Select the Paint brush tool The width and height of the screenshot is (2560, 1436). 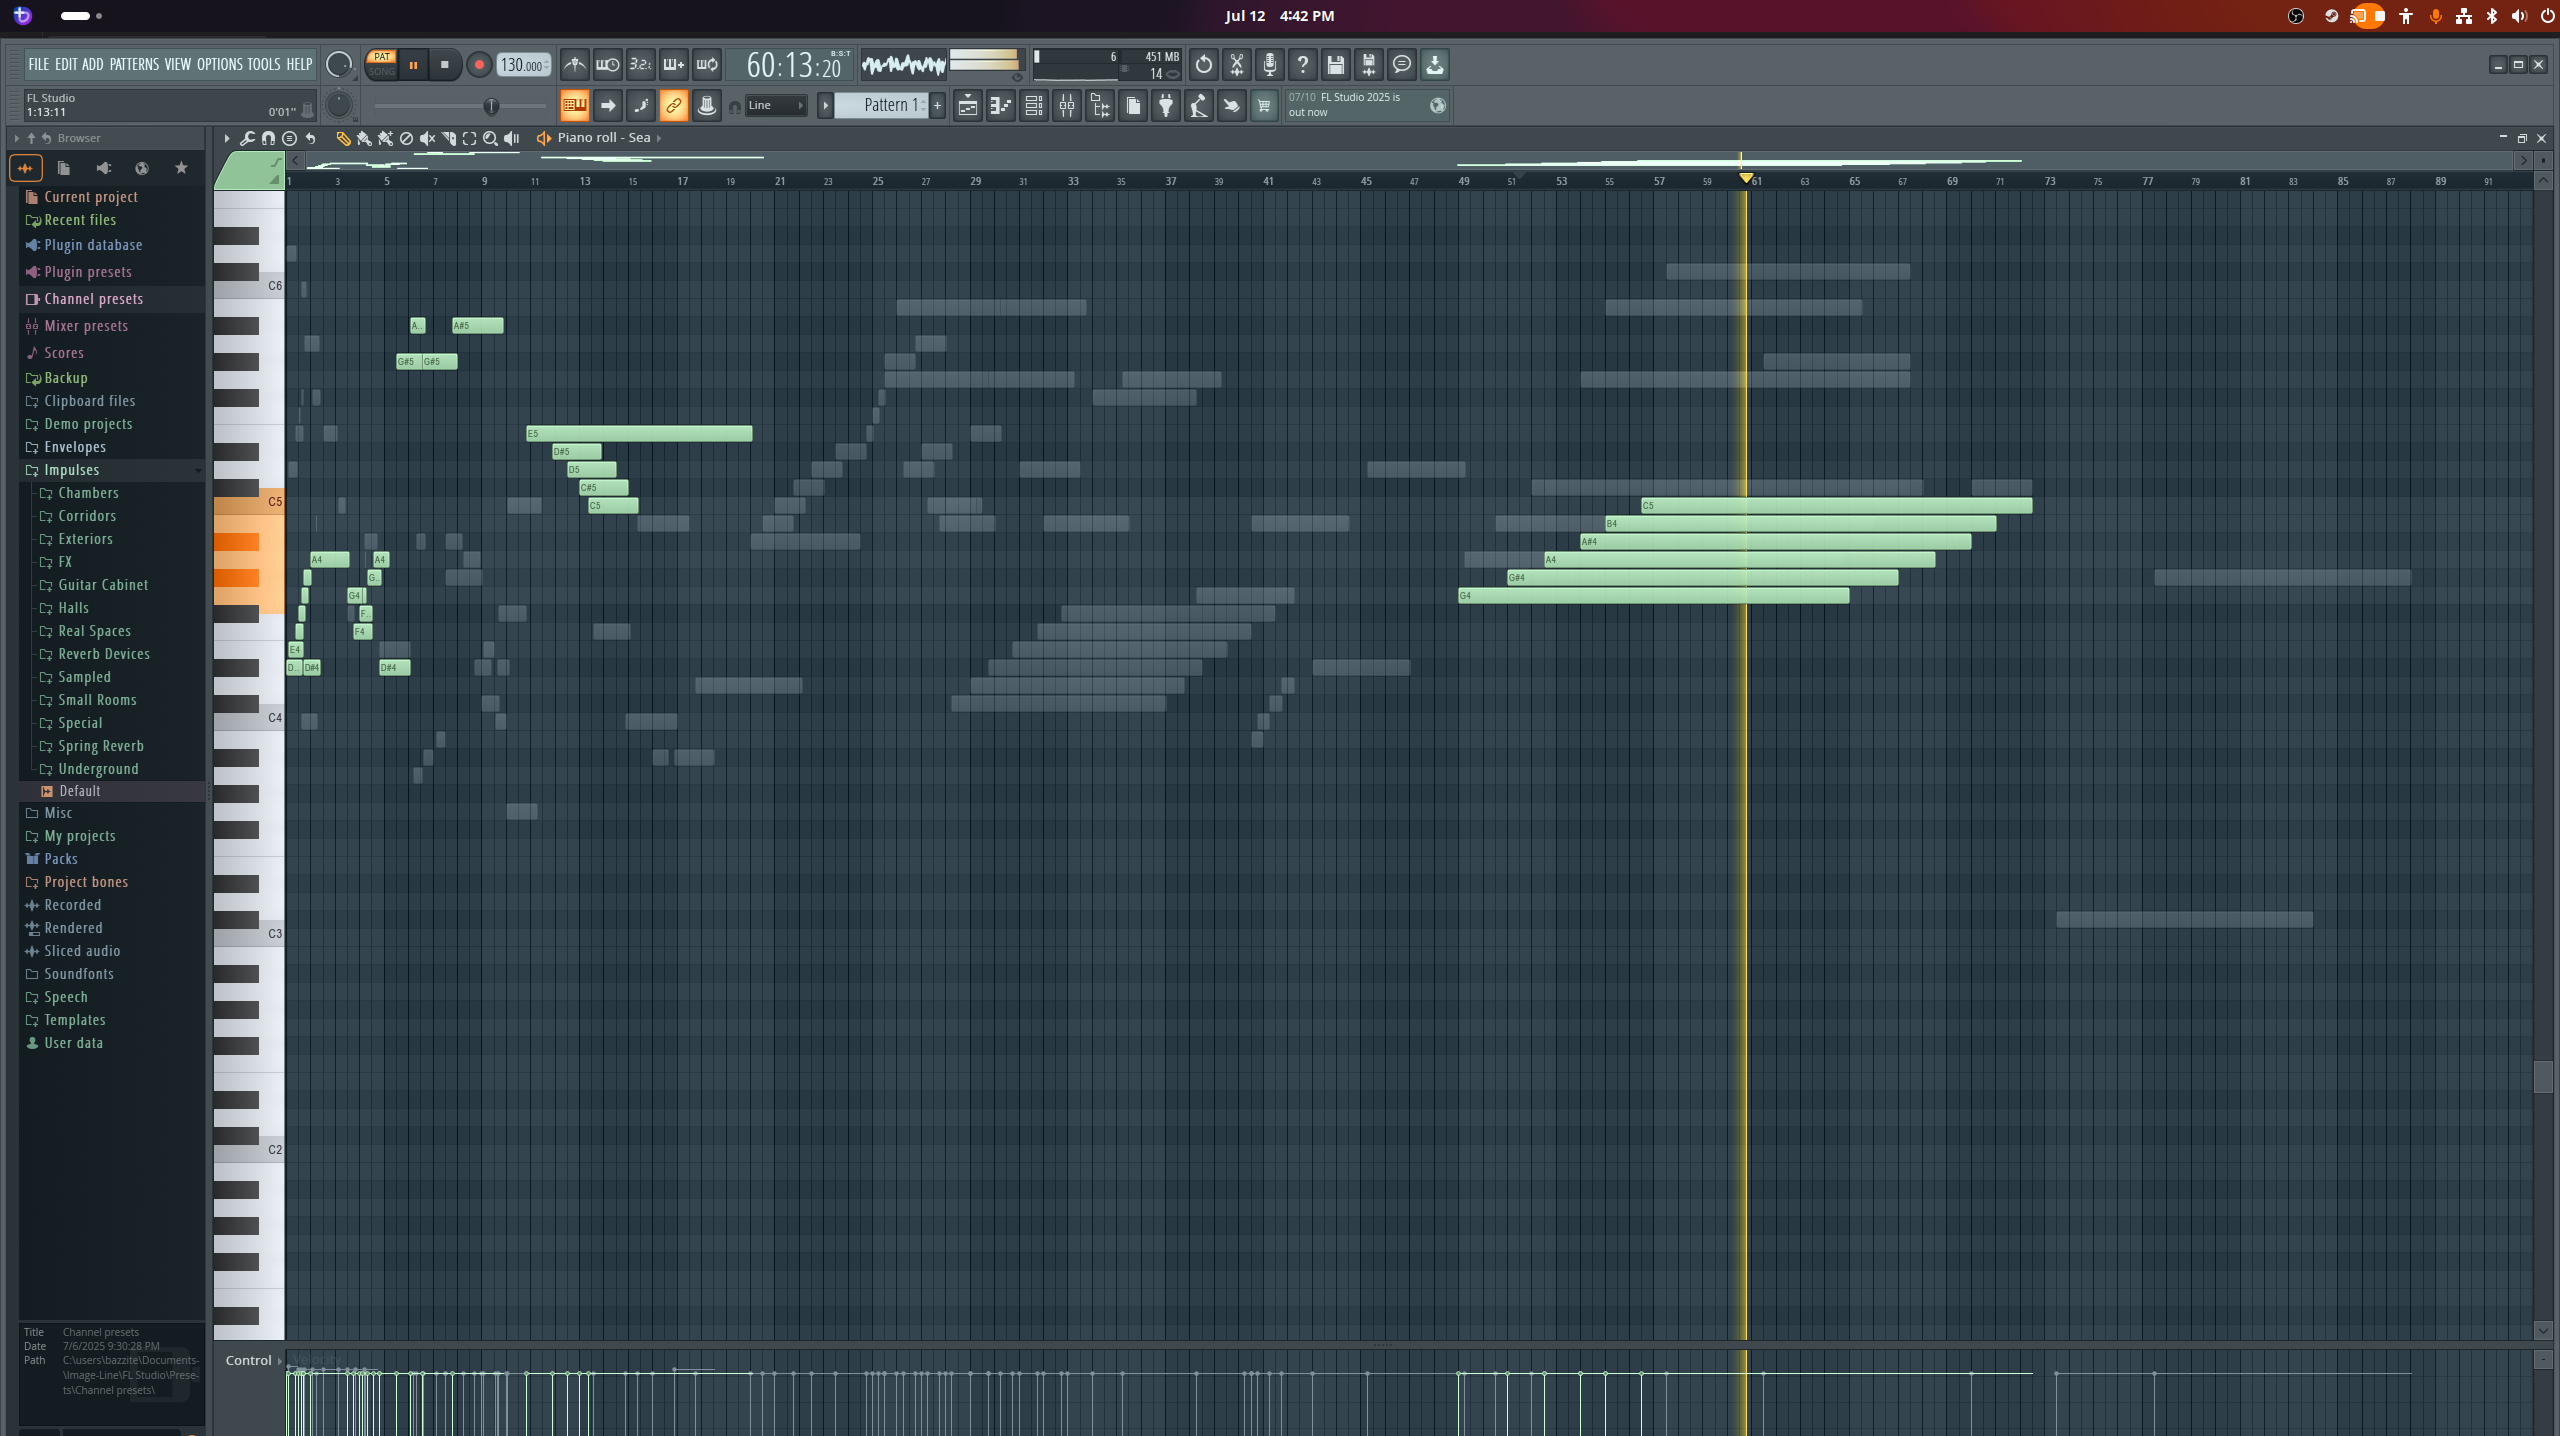(x=364, y=138)
